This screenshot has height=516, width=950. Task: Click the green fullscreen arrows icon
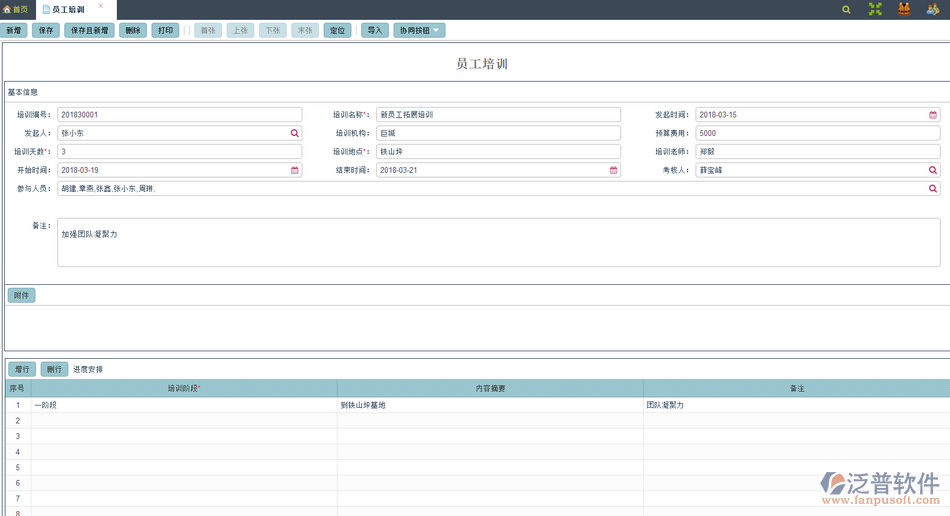click(x=875, y=9)
